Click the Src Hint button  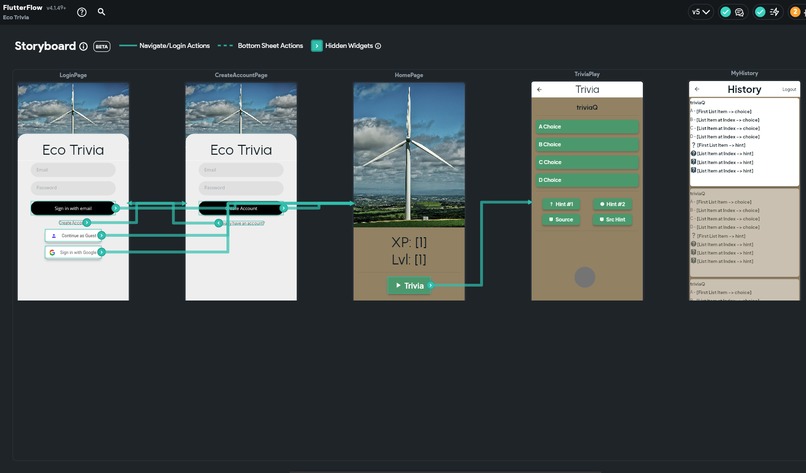[612, 220]
